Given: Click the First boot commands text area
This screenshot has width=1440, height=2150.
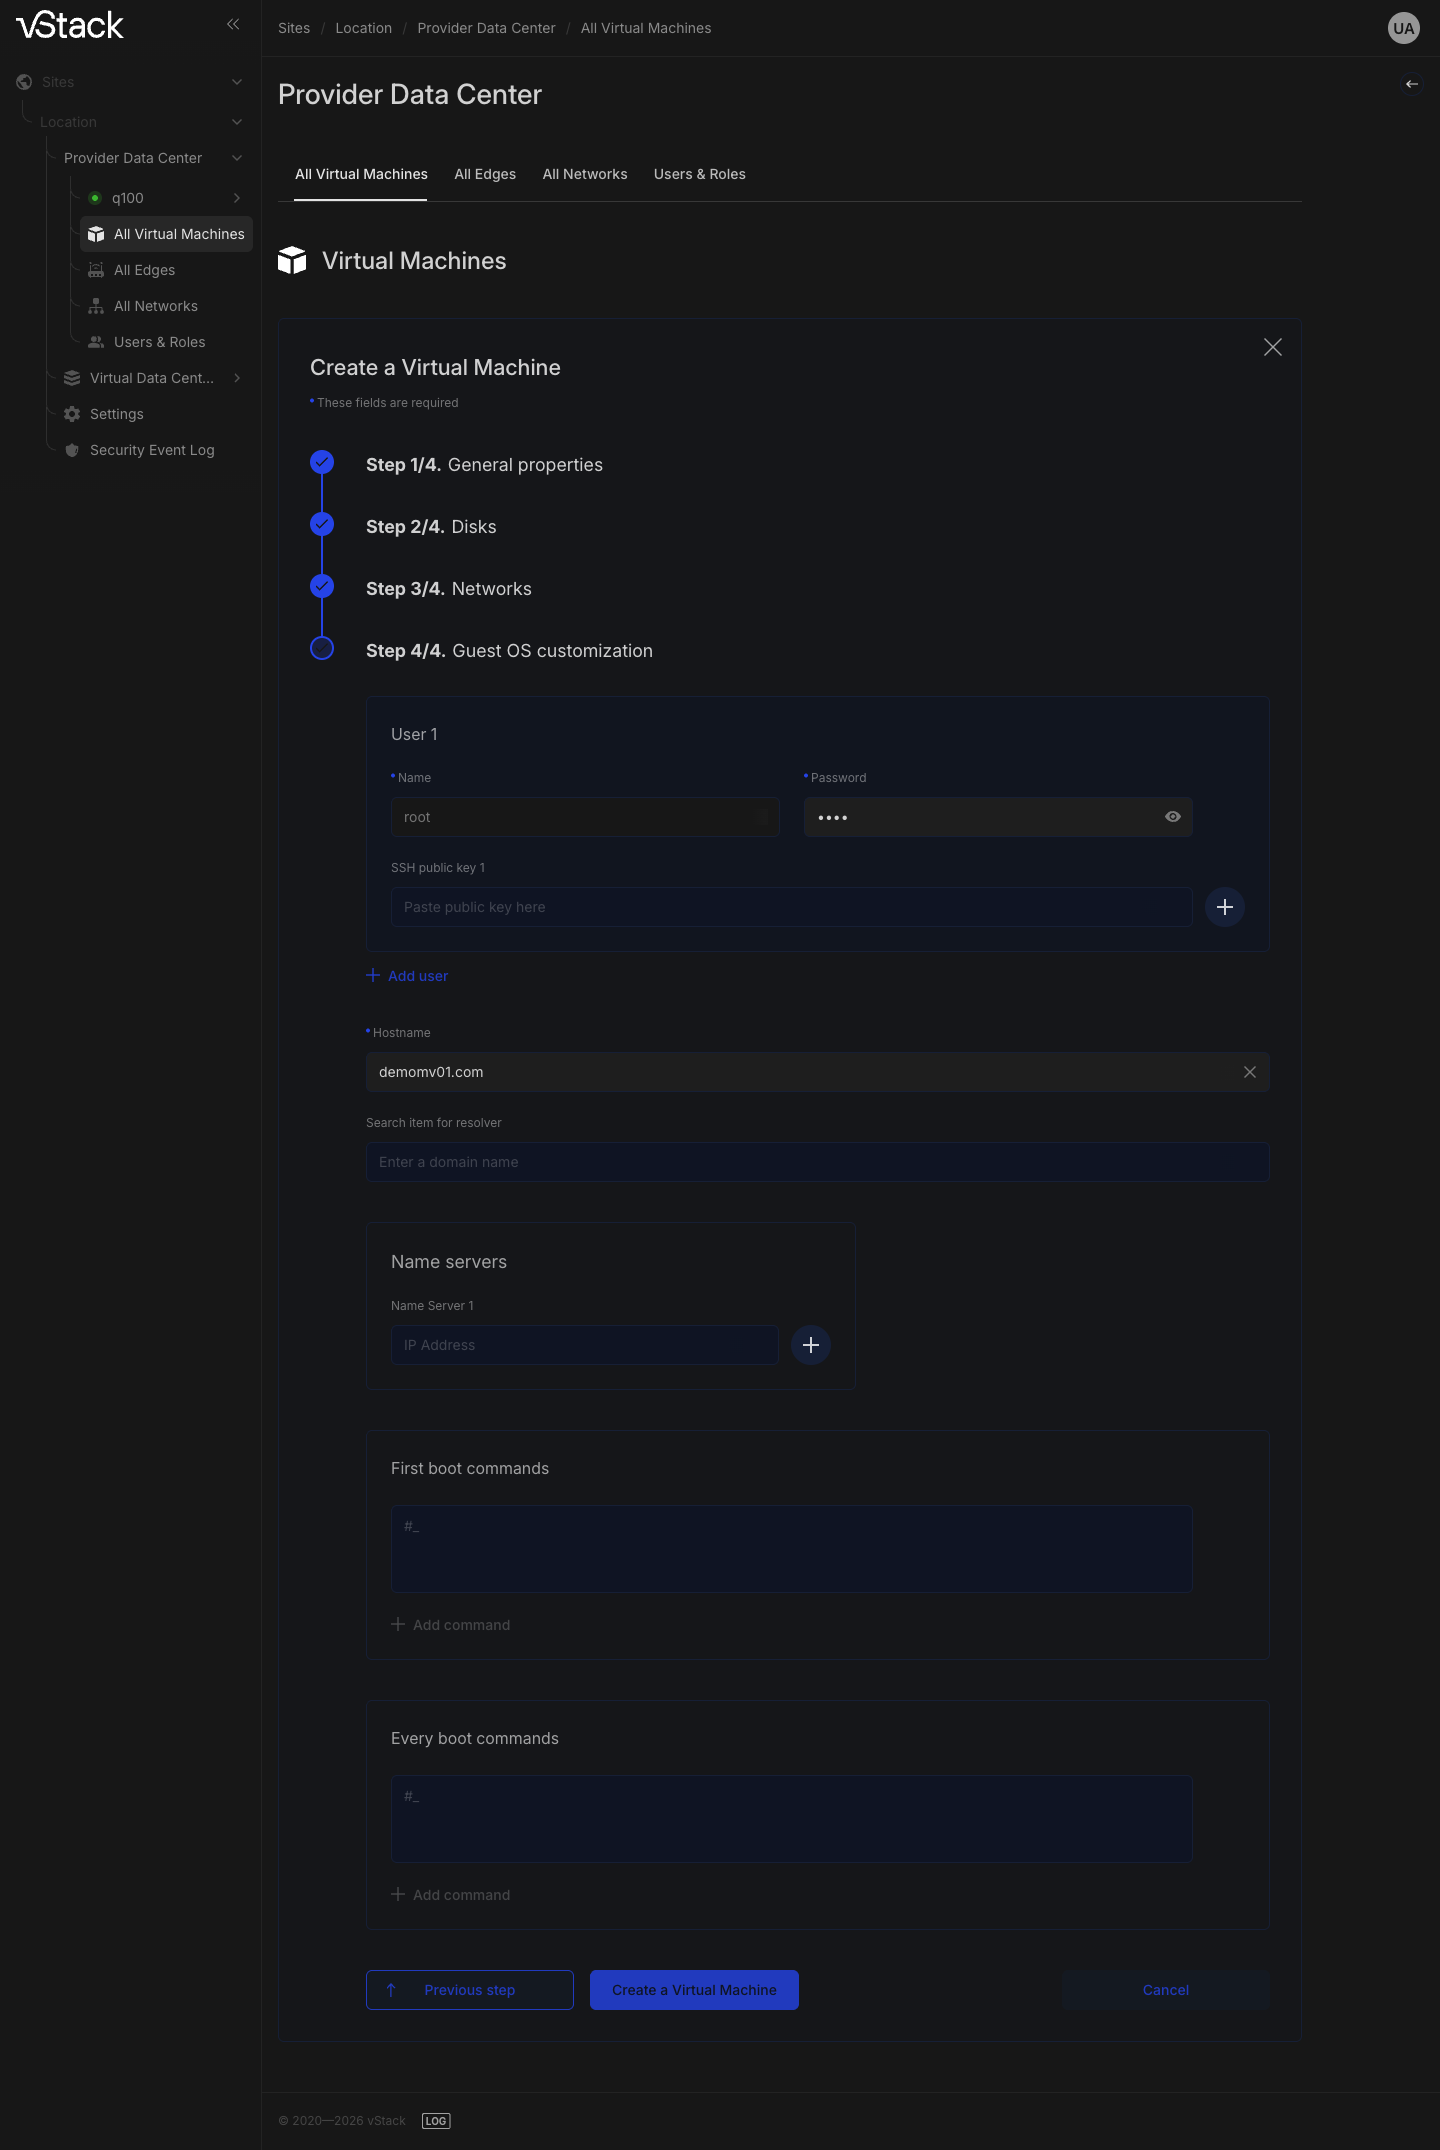Looking at the screenshot, I should click(792, 1549).
